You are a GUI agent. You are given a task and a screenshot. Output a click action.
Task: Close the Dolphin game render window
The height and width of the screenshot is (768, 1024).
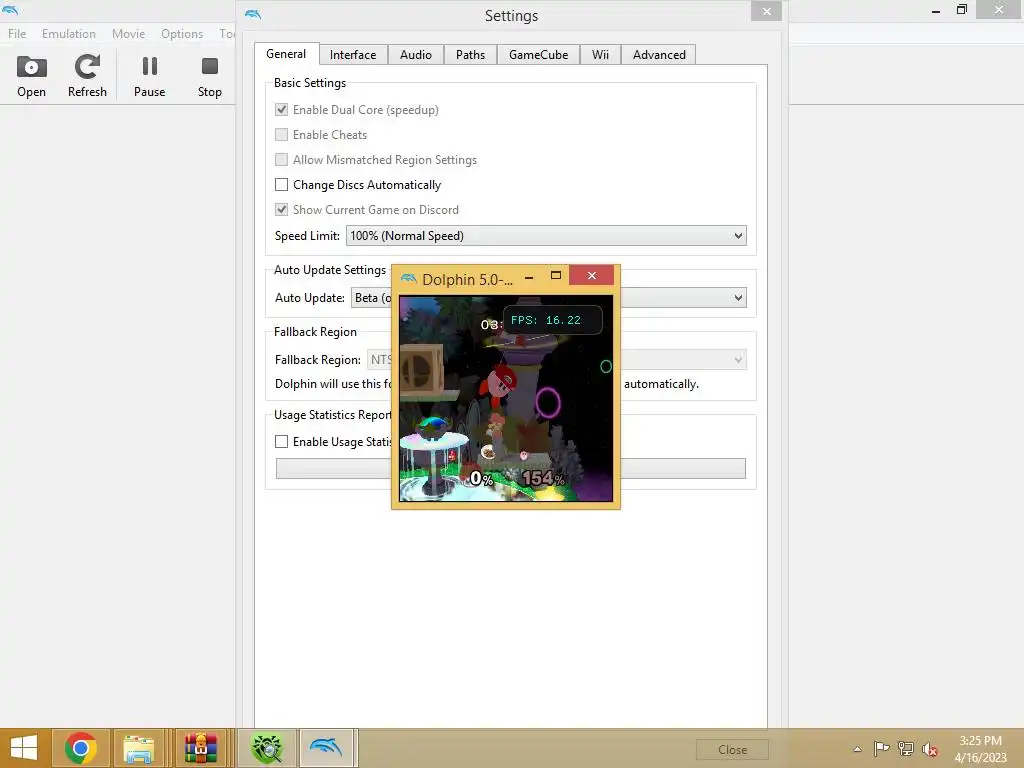(592, 275)
